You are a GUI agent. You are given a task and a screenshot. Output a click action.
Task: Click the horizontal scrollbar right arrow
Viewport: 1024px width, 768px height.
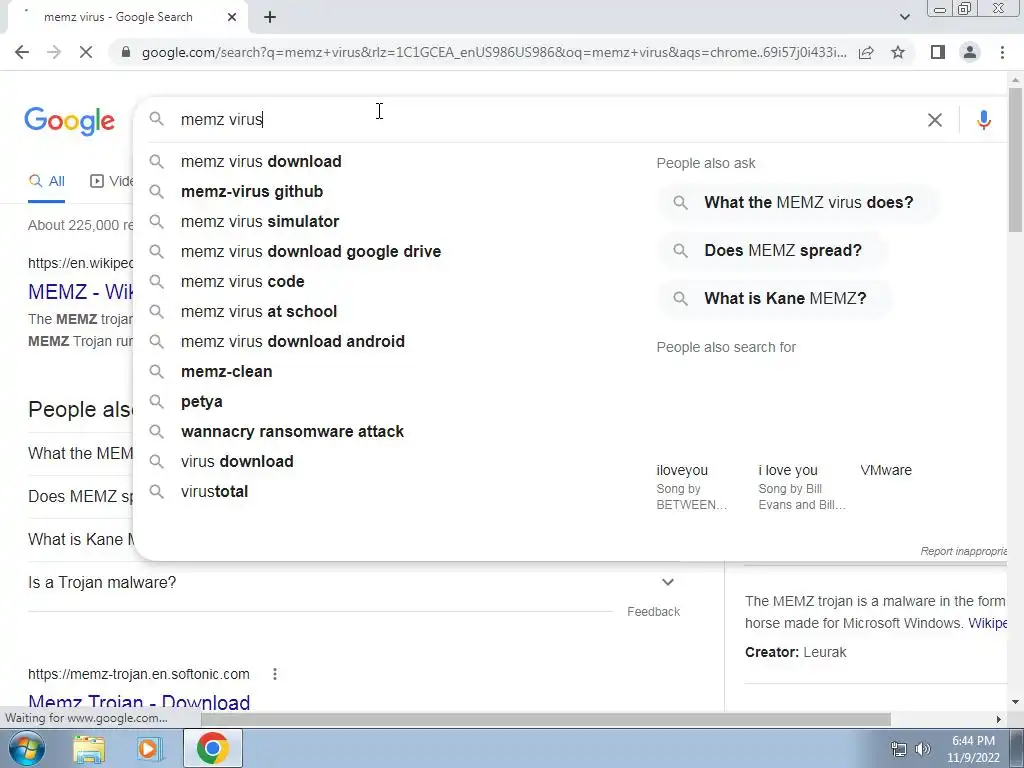[x=999, y=719]
